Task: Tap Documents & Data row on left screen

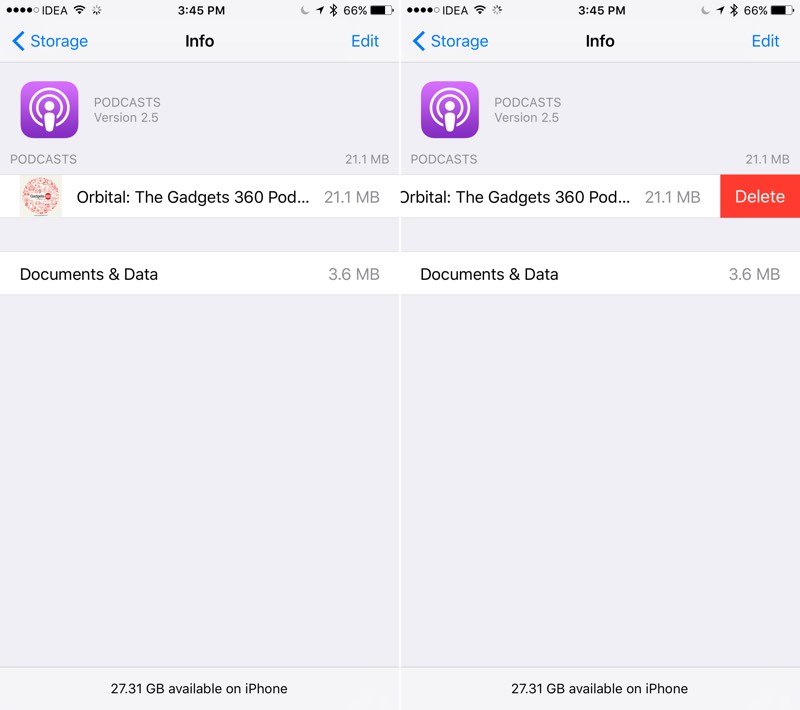Action: pos(199,274)
